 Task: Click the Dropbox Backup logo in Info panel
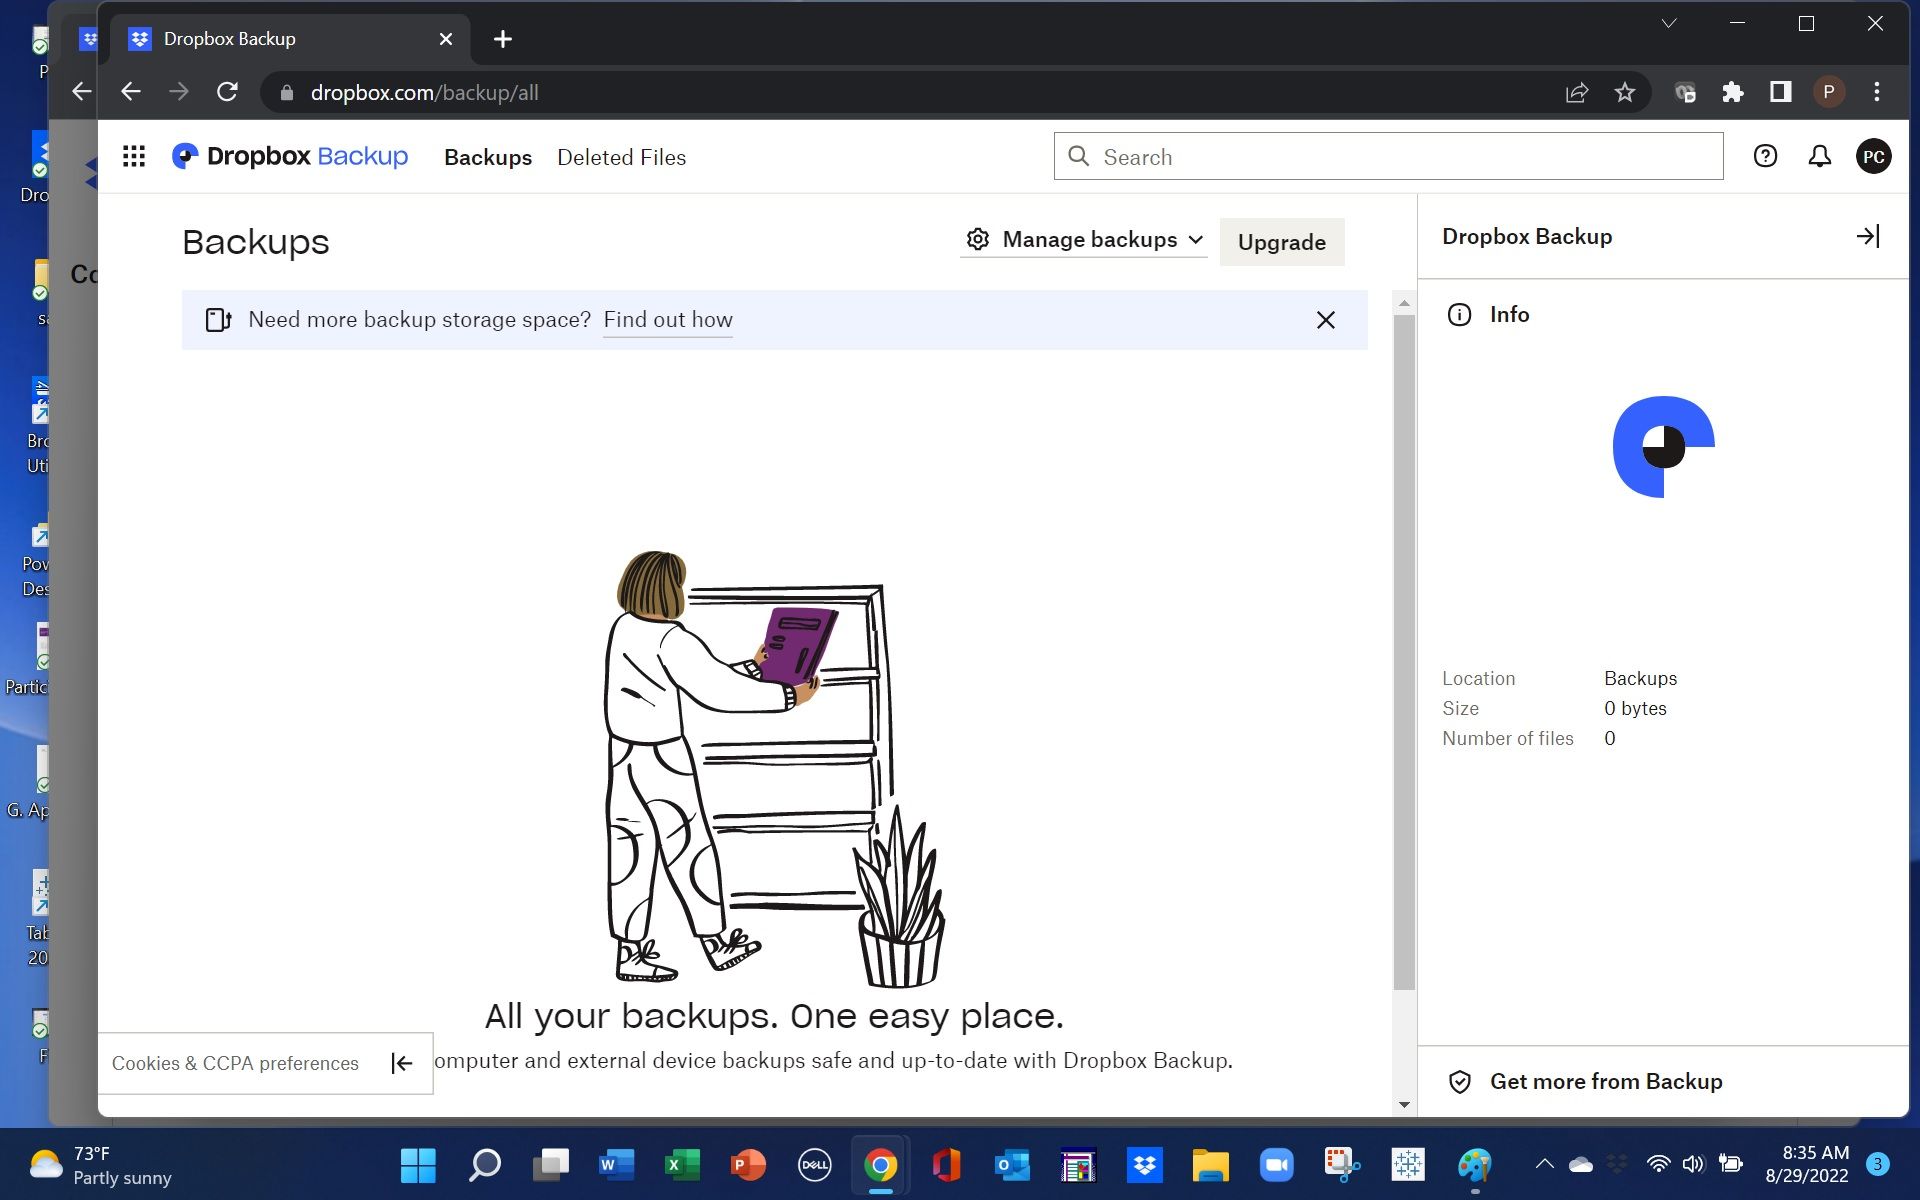[1663, 447]
